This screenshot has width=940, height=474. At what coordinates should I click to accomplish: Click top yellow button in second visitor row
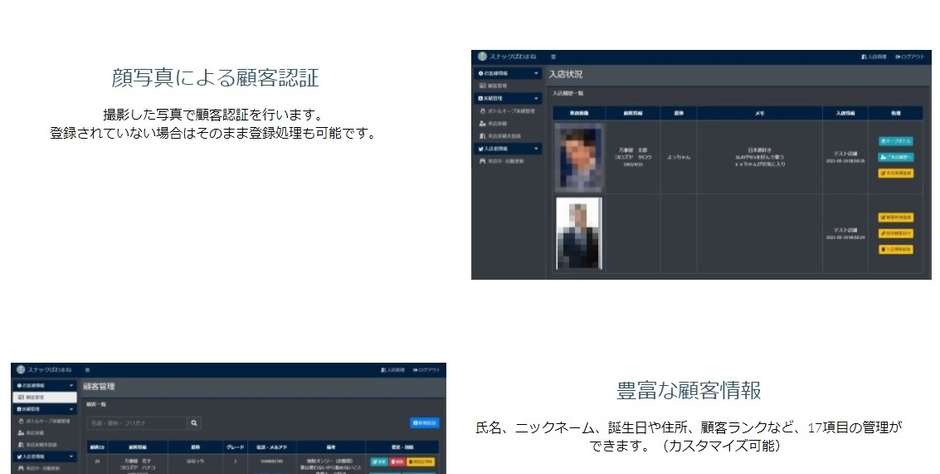(895, 217)
